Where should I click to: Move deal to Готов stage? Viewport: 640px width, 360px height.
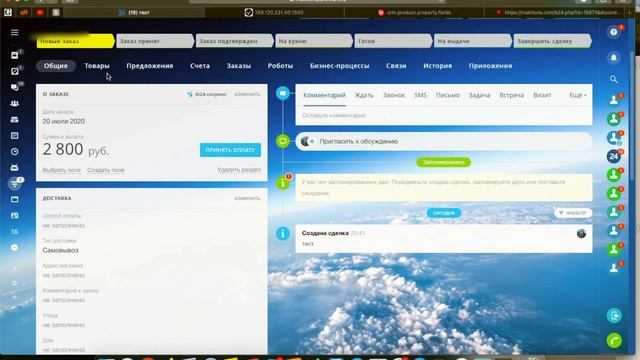(x=393, y=41)
